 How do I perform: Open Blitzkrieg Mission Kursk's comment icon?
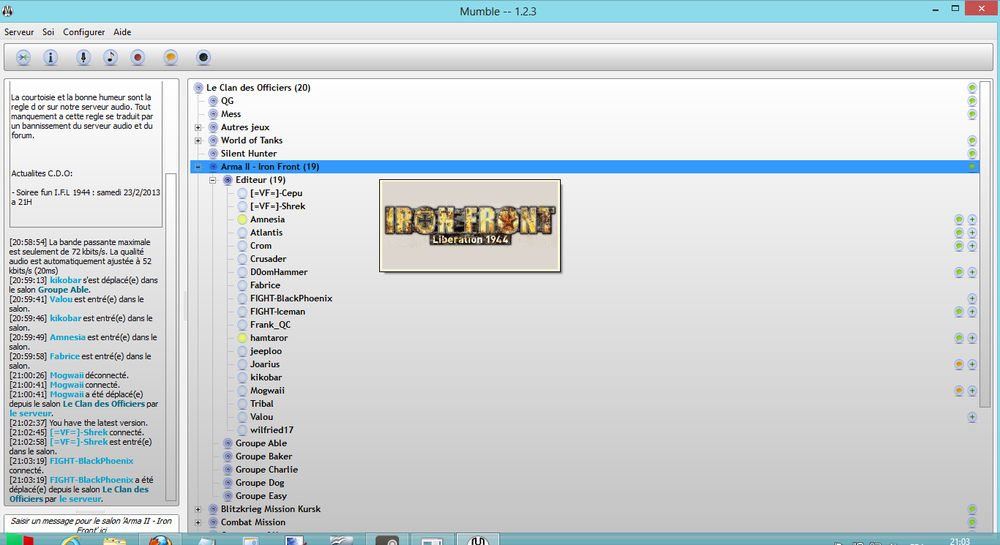point(972,509)
